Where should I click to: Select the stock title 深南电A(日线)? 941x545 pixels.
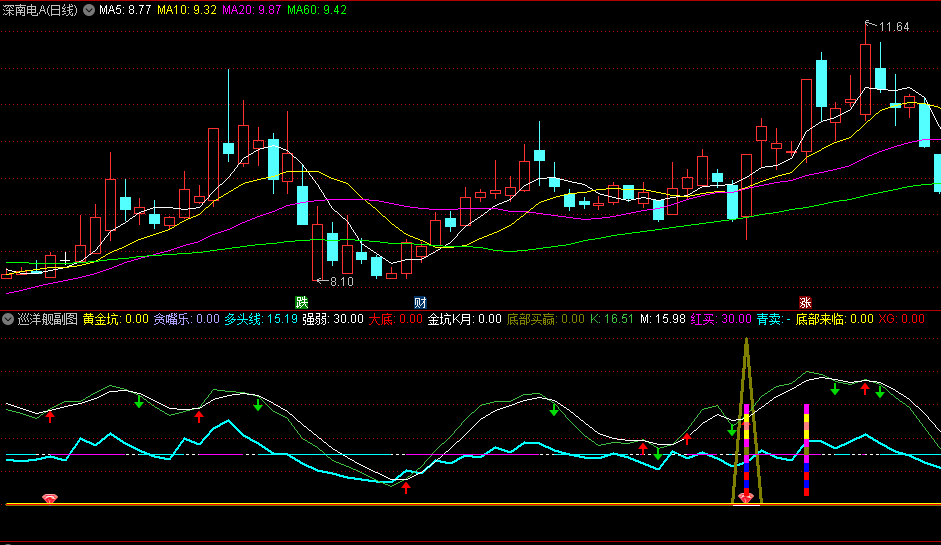pyautogui.click(x=40, y=10)
